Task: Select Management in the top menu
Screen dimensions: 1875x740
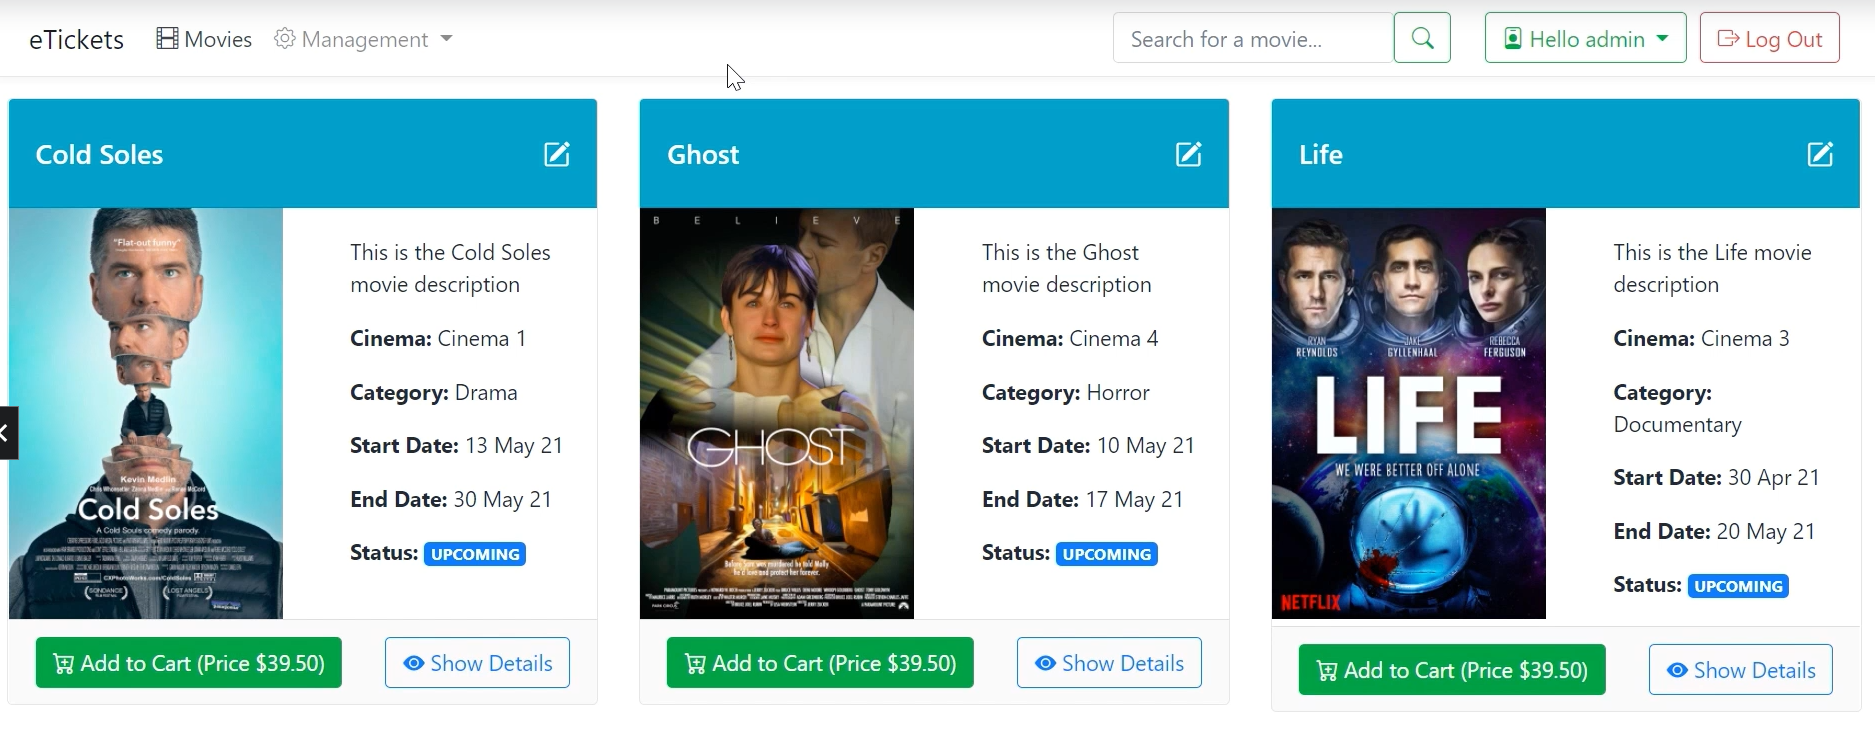Action: [362, 38]
